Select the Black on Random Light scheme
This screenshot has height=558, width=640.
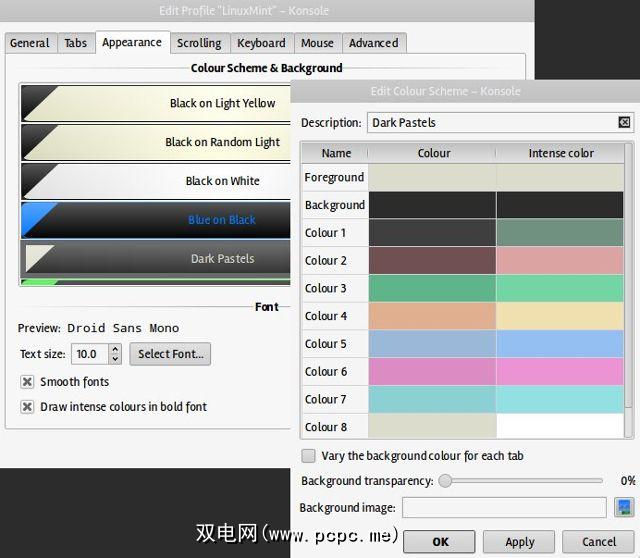coord(156,142)
